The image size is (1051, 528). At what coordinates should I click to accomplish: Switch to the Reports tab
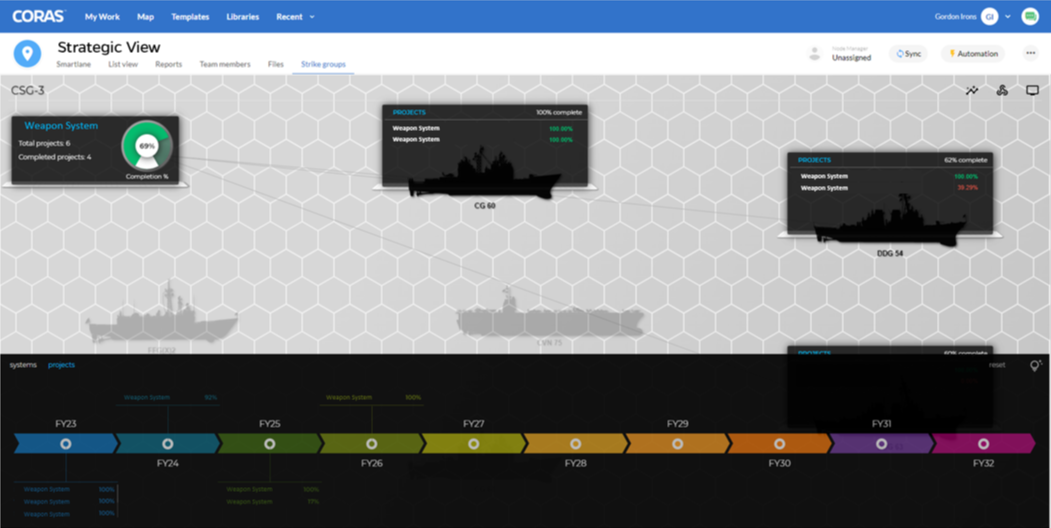point(169,64)
